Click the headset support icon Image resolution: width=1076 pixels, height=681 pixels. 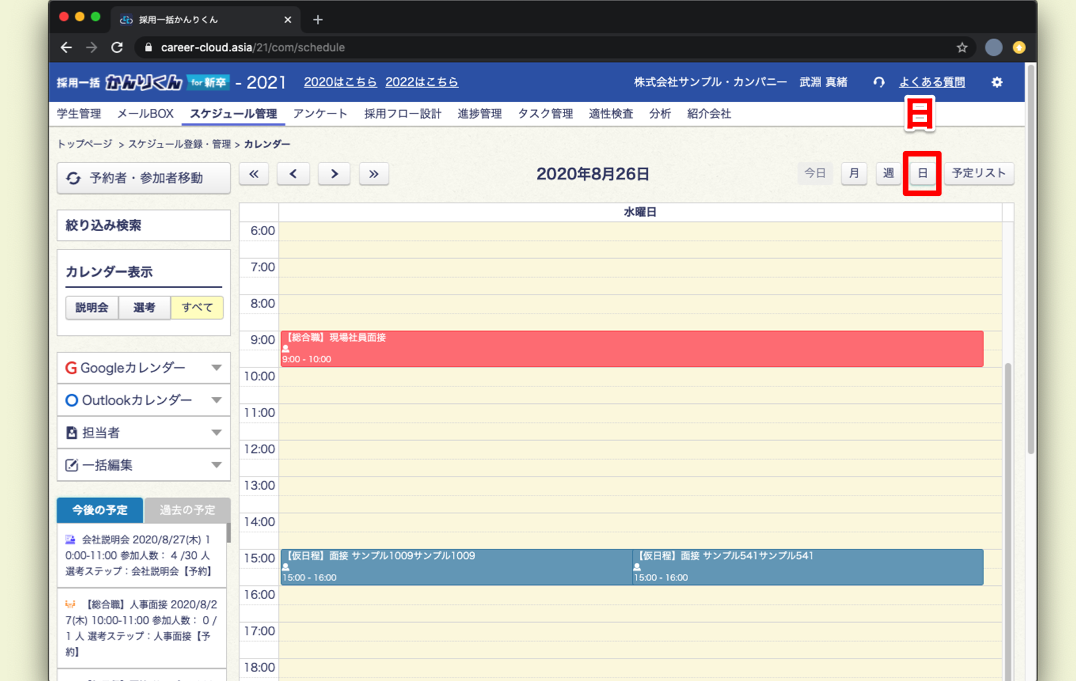click(x=879, y=82)
